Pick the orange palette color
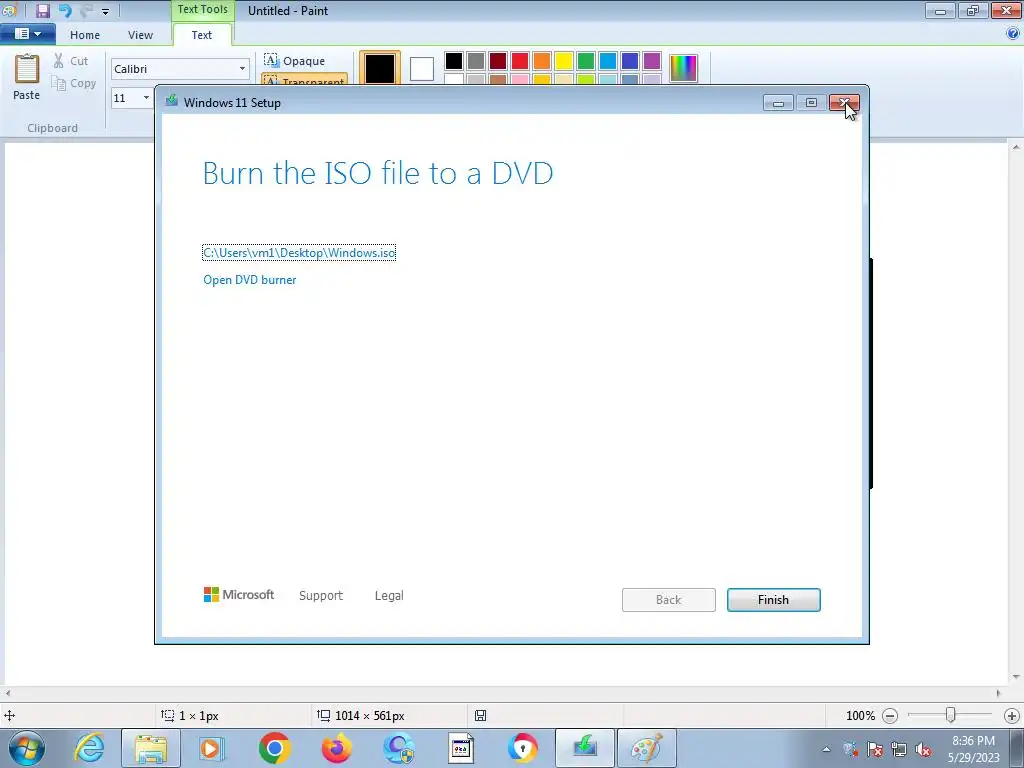Image resolution: width=1024 pixels, height=768 pixels. pos(542,61)
